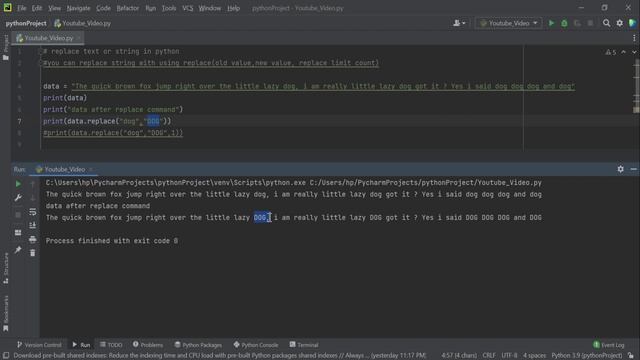Open the Navigate menu
Image resolution: width=640 pixels, height=360 pixels.
(78, 8)
